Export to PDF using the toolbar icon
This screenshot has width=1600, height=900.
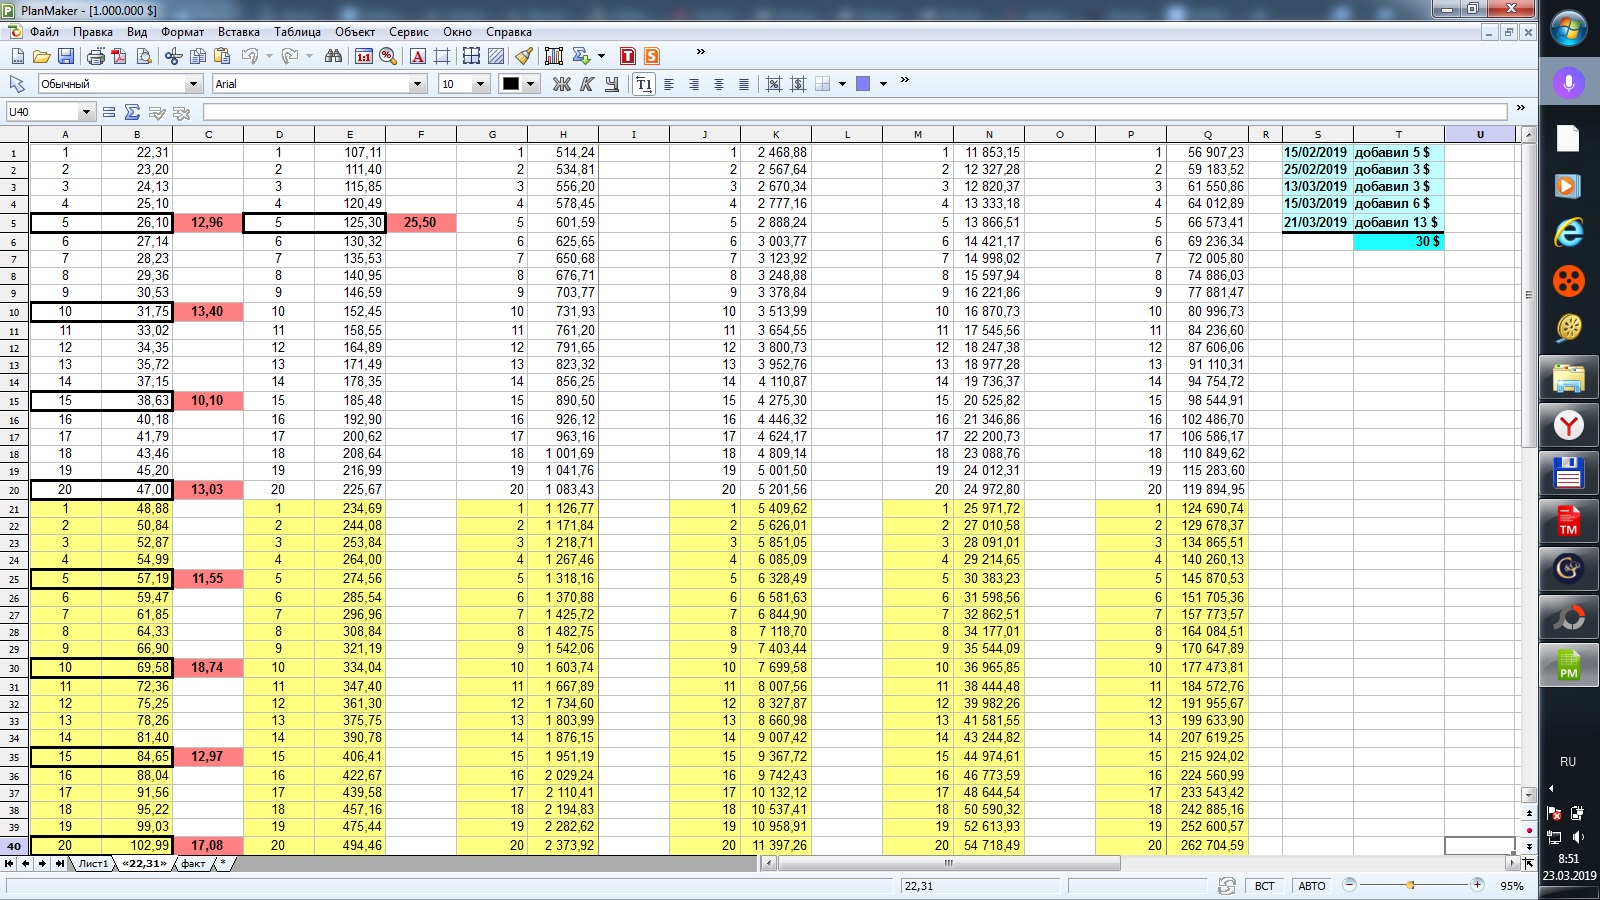click(x=119, y=56)
